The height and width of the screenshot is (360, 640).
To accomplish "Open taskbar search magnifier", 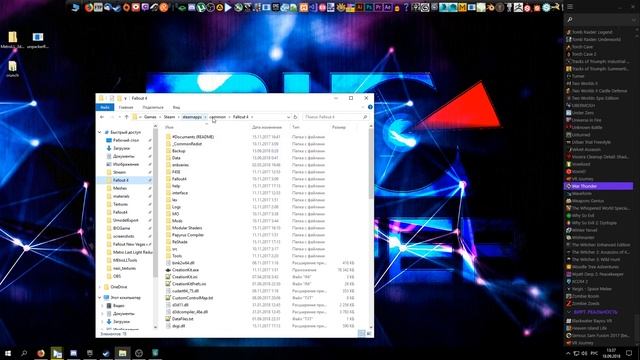I will click(x=24, y=353).
